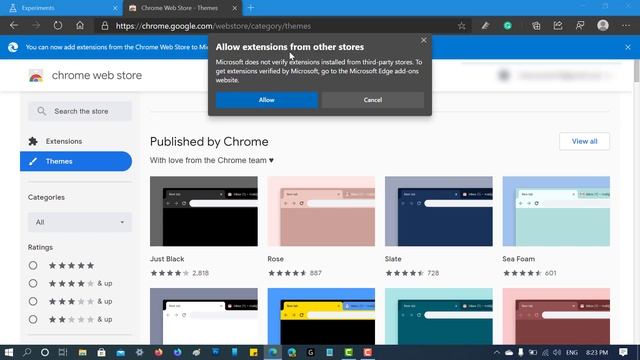The width and height of the screenshot is (640, 360).
Task: Open Edge Settings and more menu
Action: 626,26
